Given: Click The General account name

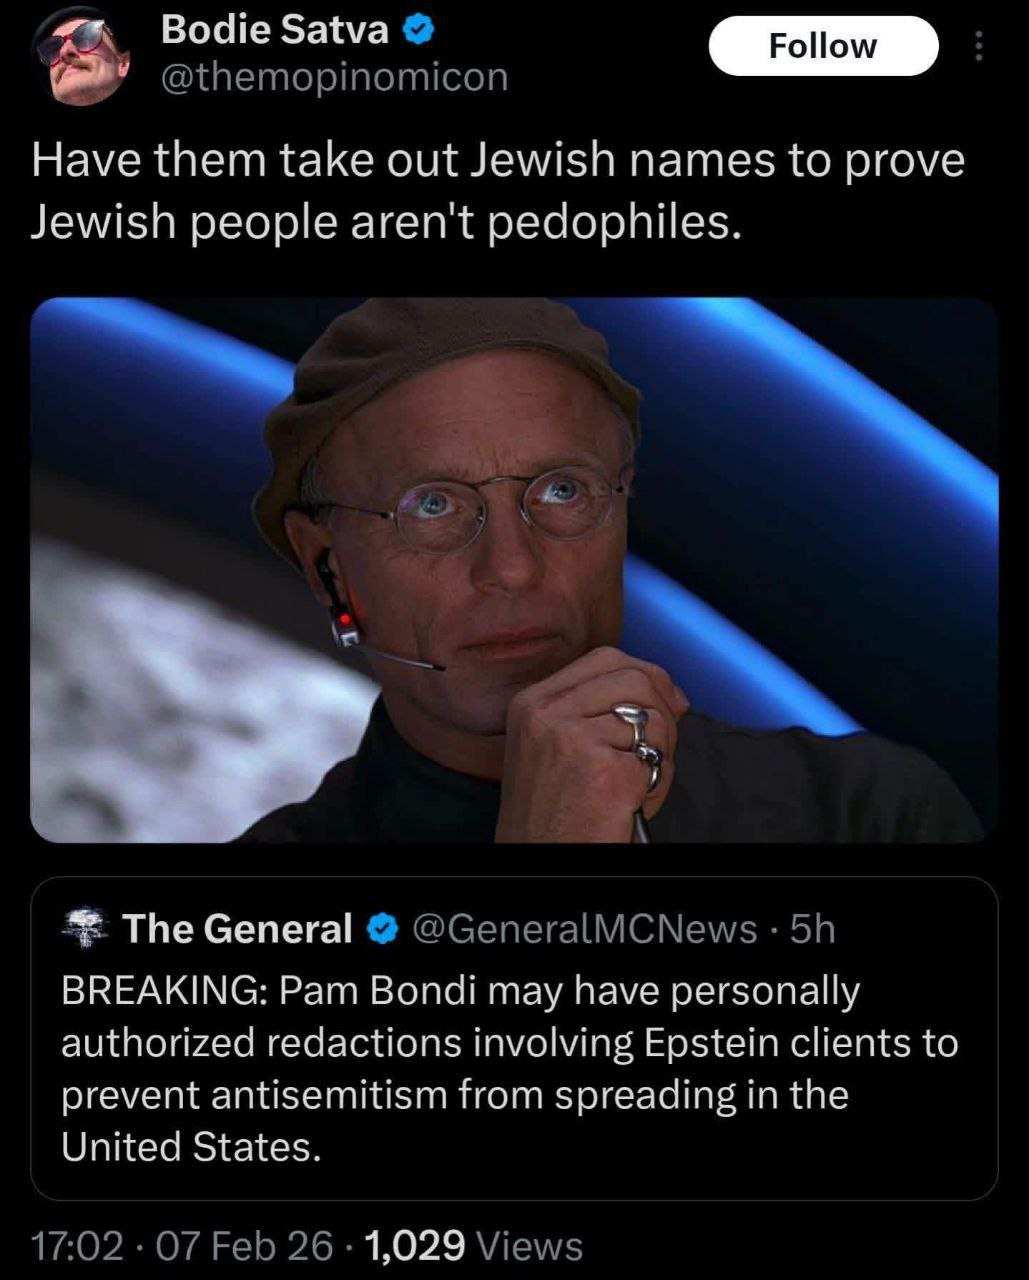Looking at the screenshot, I should pyautogui.click(x=237, y=929).
